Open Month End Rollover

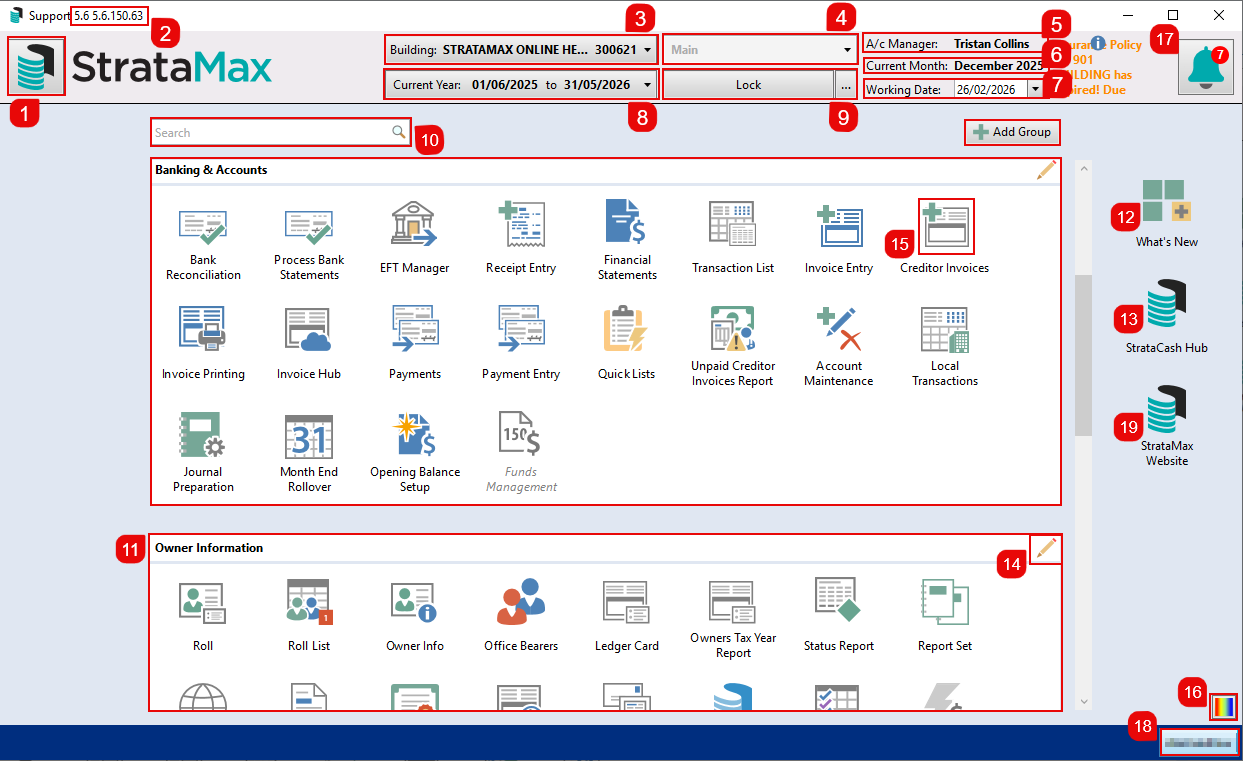[x=309, y=455]
